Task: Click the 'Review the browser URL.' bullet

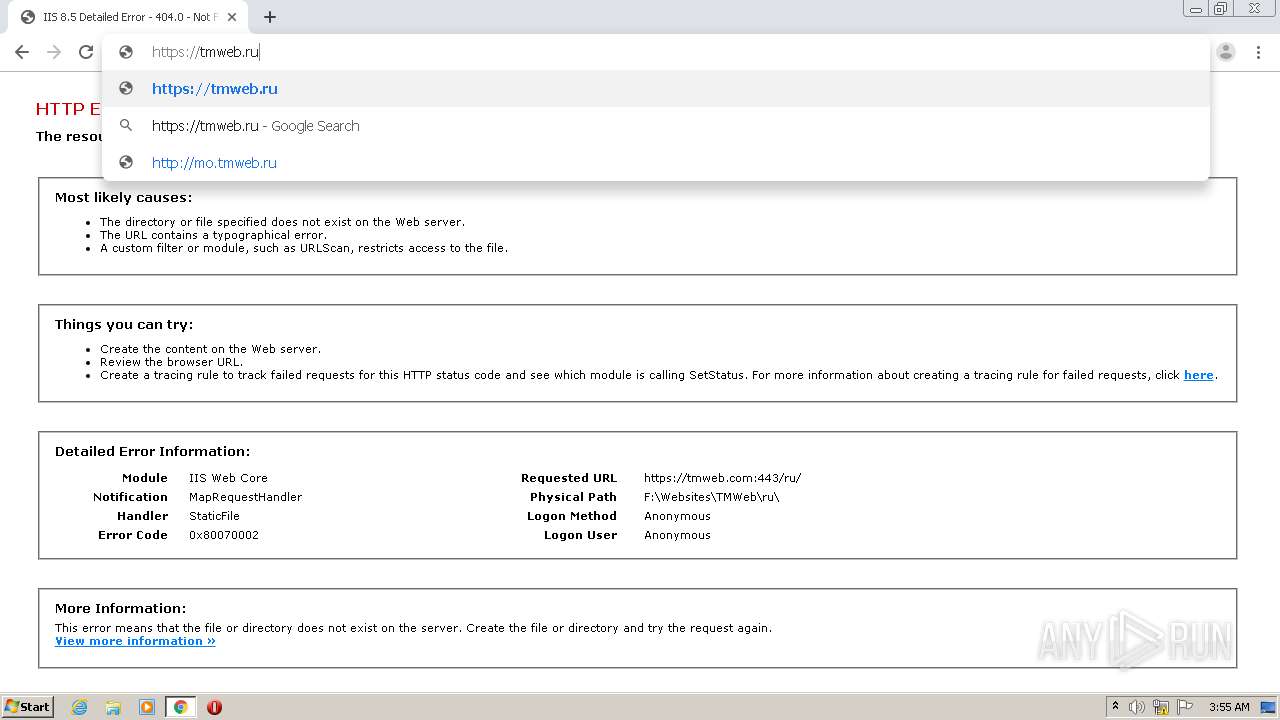Action: coord(171,362)
